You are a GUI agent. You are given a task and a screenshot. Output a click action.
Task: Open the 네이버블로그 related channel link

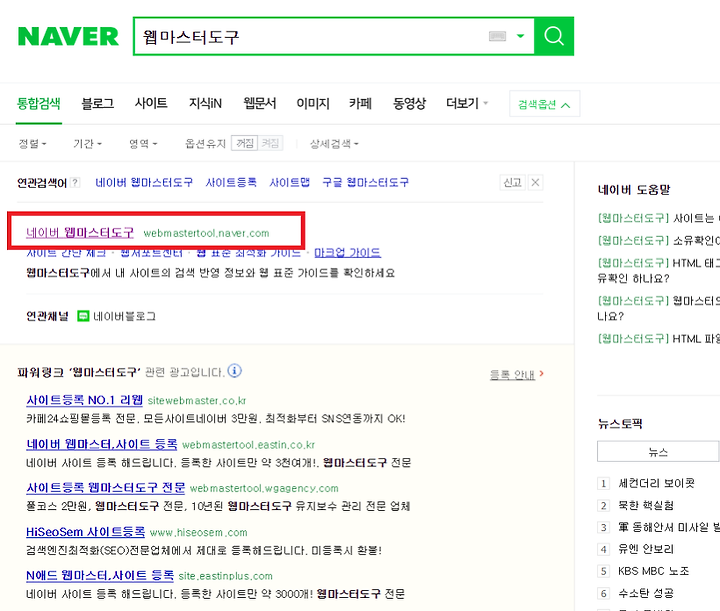pyautogui.click(x=124, y=316)
